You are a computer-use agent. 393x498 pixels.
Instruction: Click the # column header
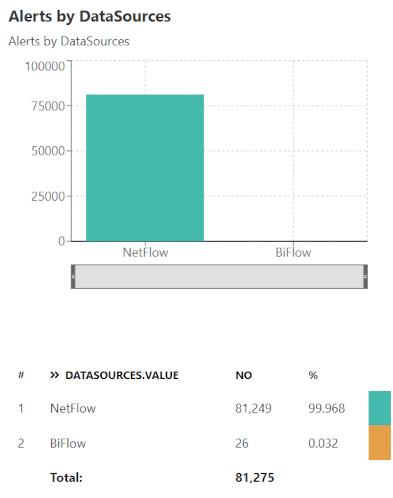pyautogui.click(x=21, y=375)
